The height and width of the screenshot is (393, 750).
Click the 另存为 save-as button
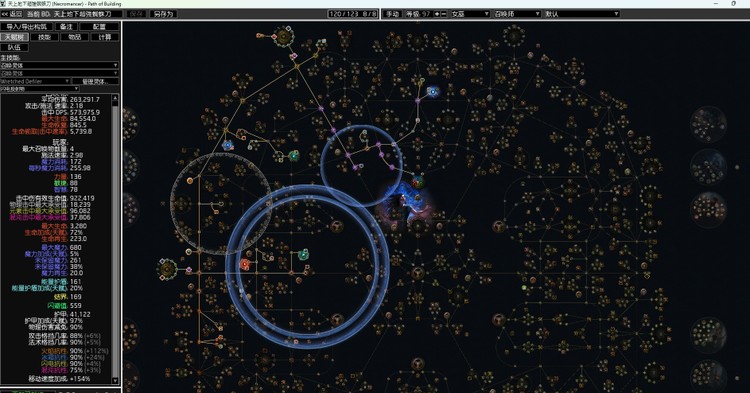pos(163,14)
